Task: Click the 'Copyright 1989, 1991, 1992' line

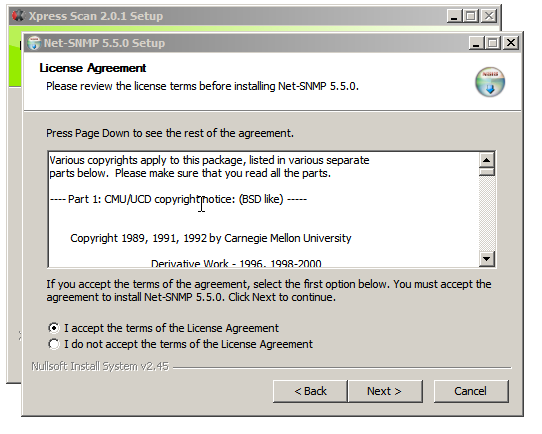Action: 211,238
